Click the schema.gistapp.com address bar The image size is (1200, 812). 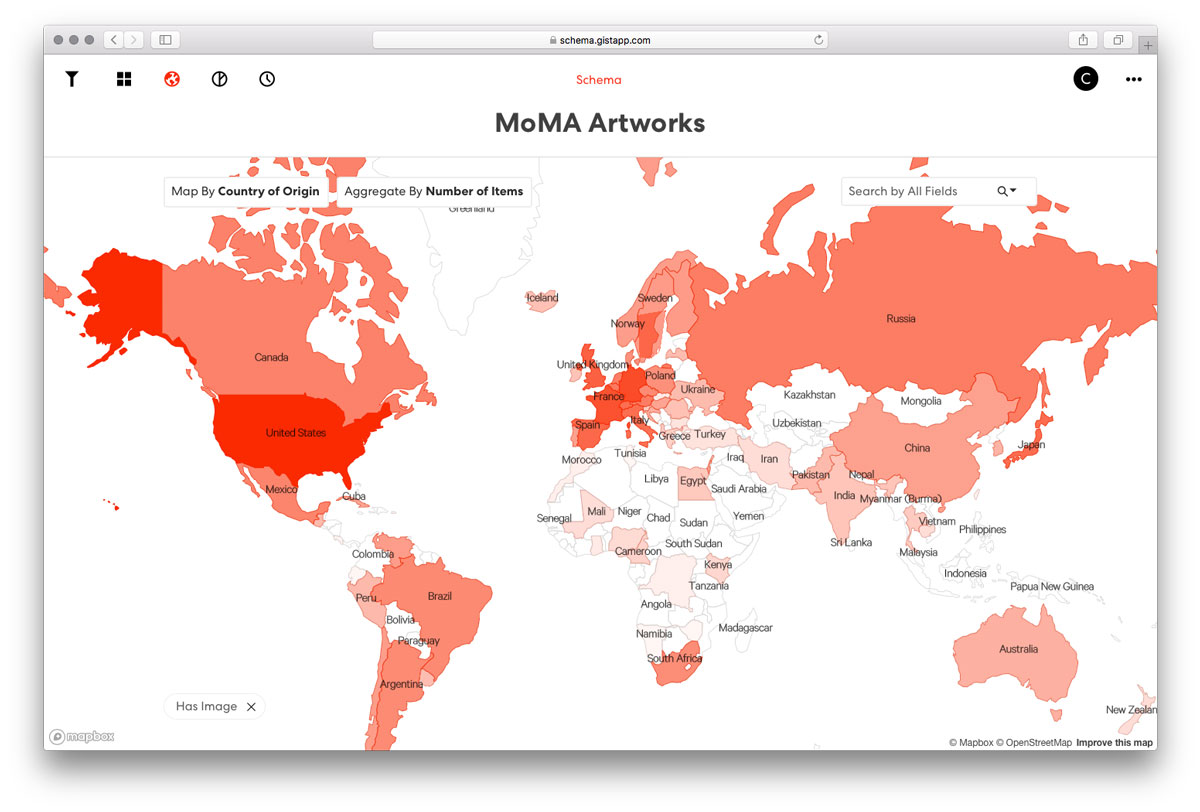coord(600,40)
